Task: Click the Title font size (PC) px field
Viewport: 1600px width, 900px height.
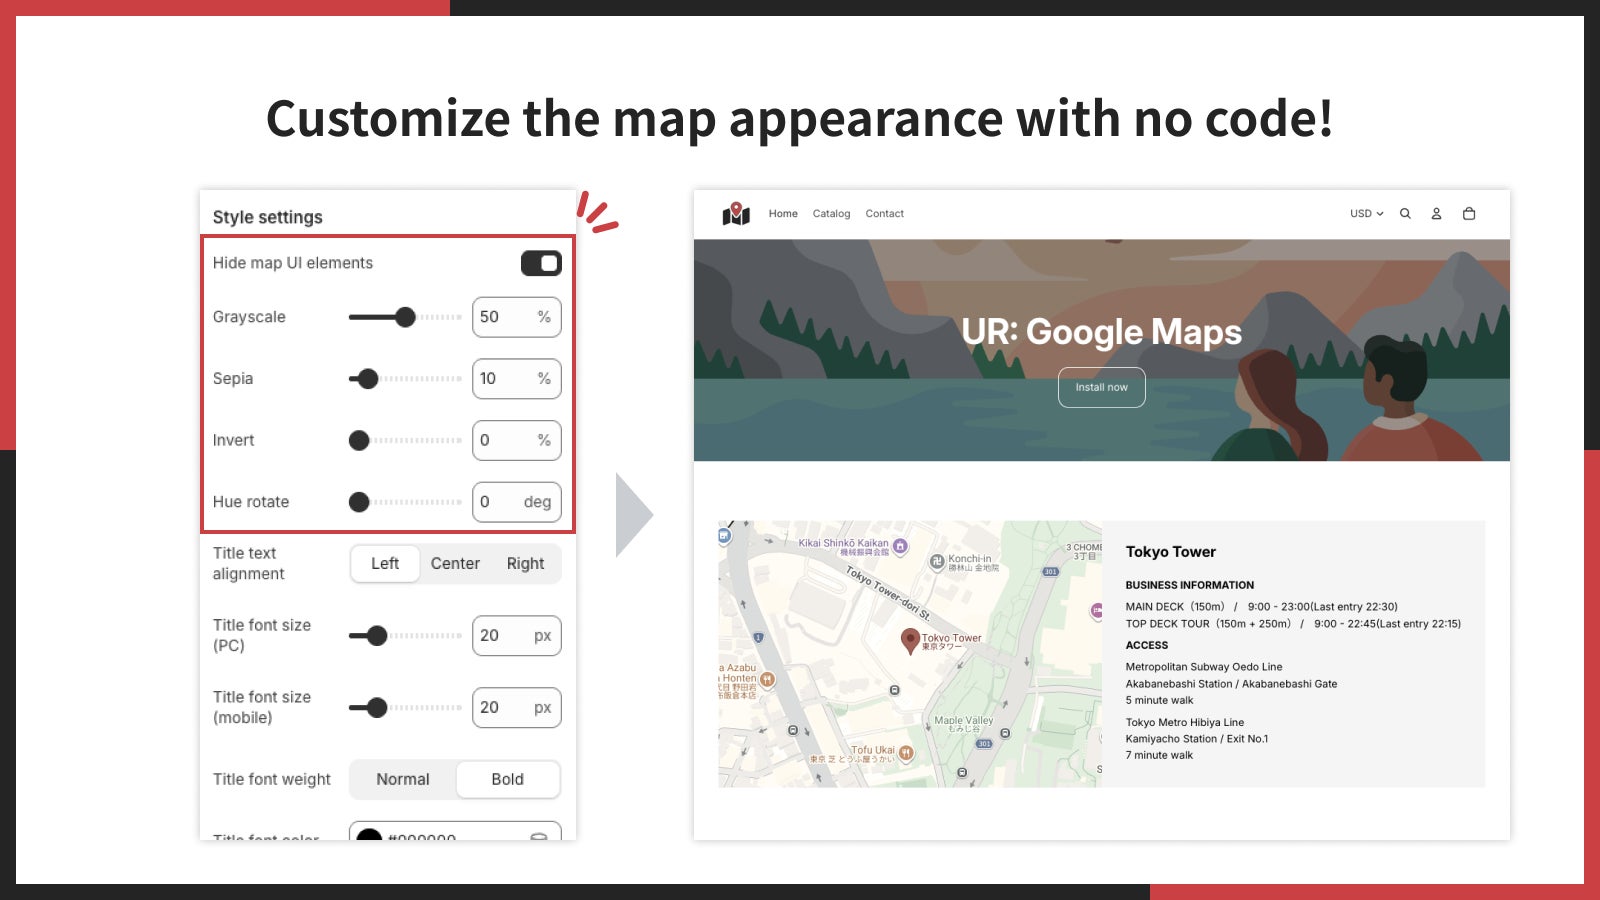Action: pos(517,636)
